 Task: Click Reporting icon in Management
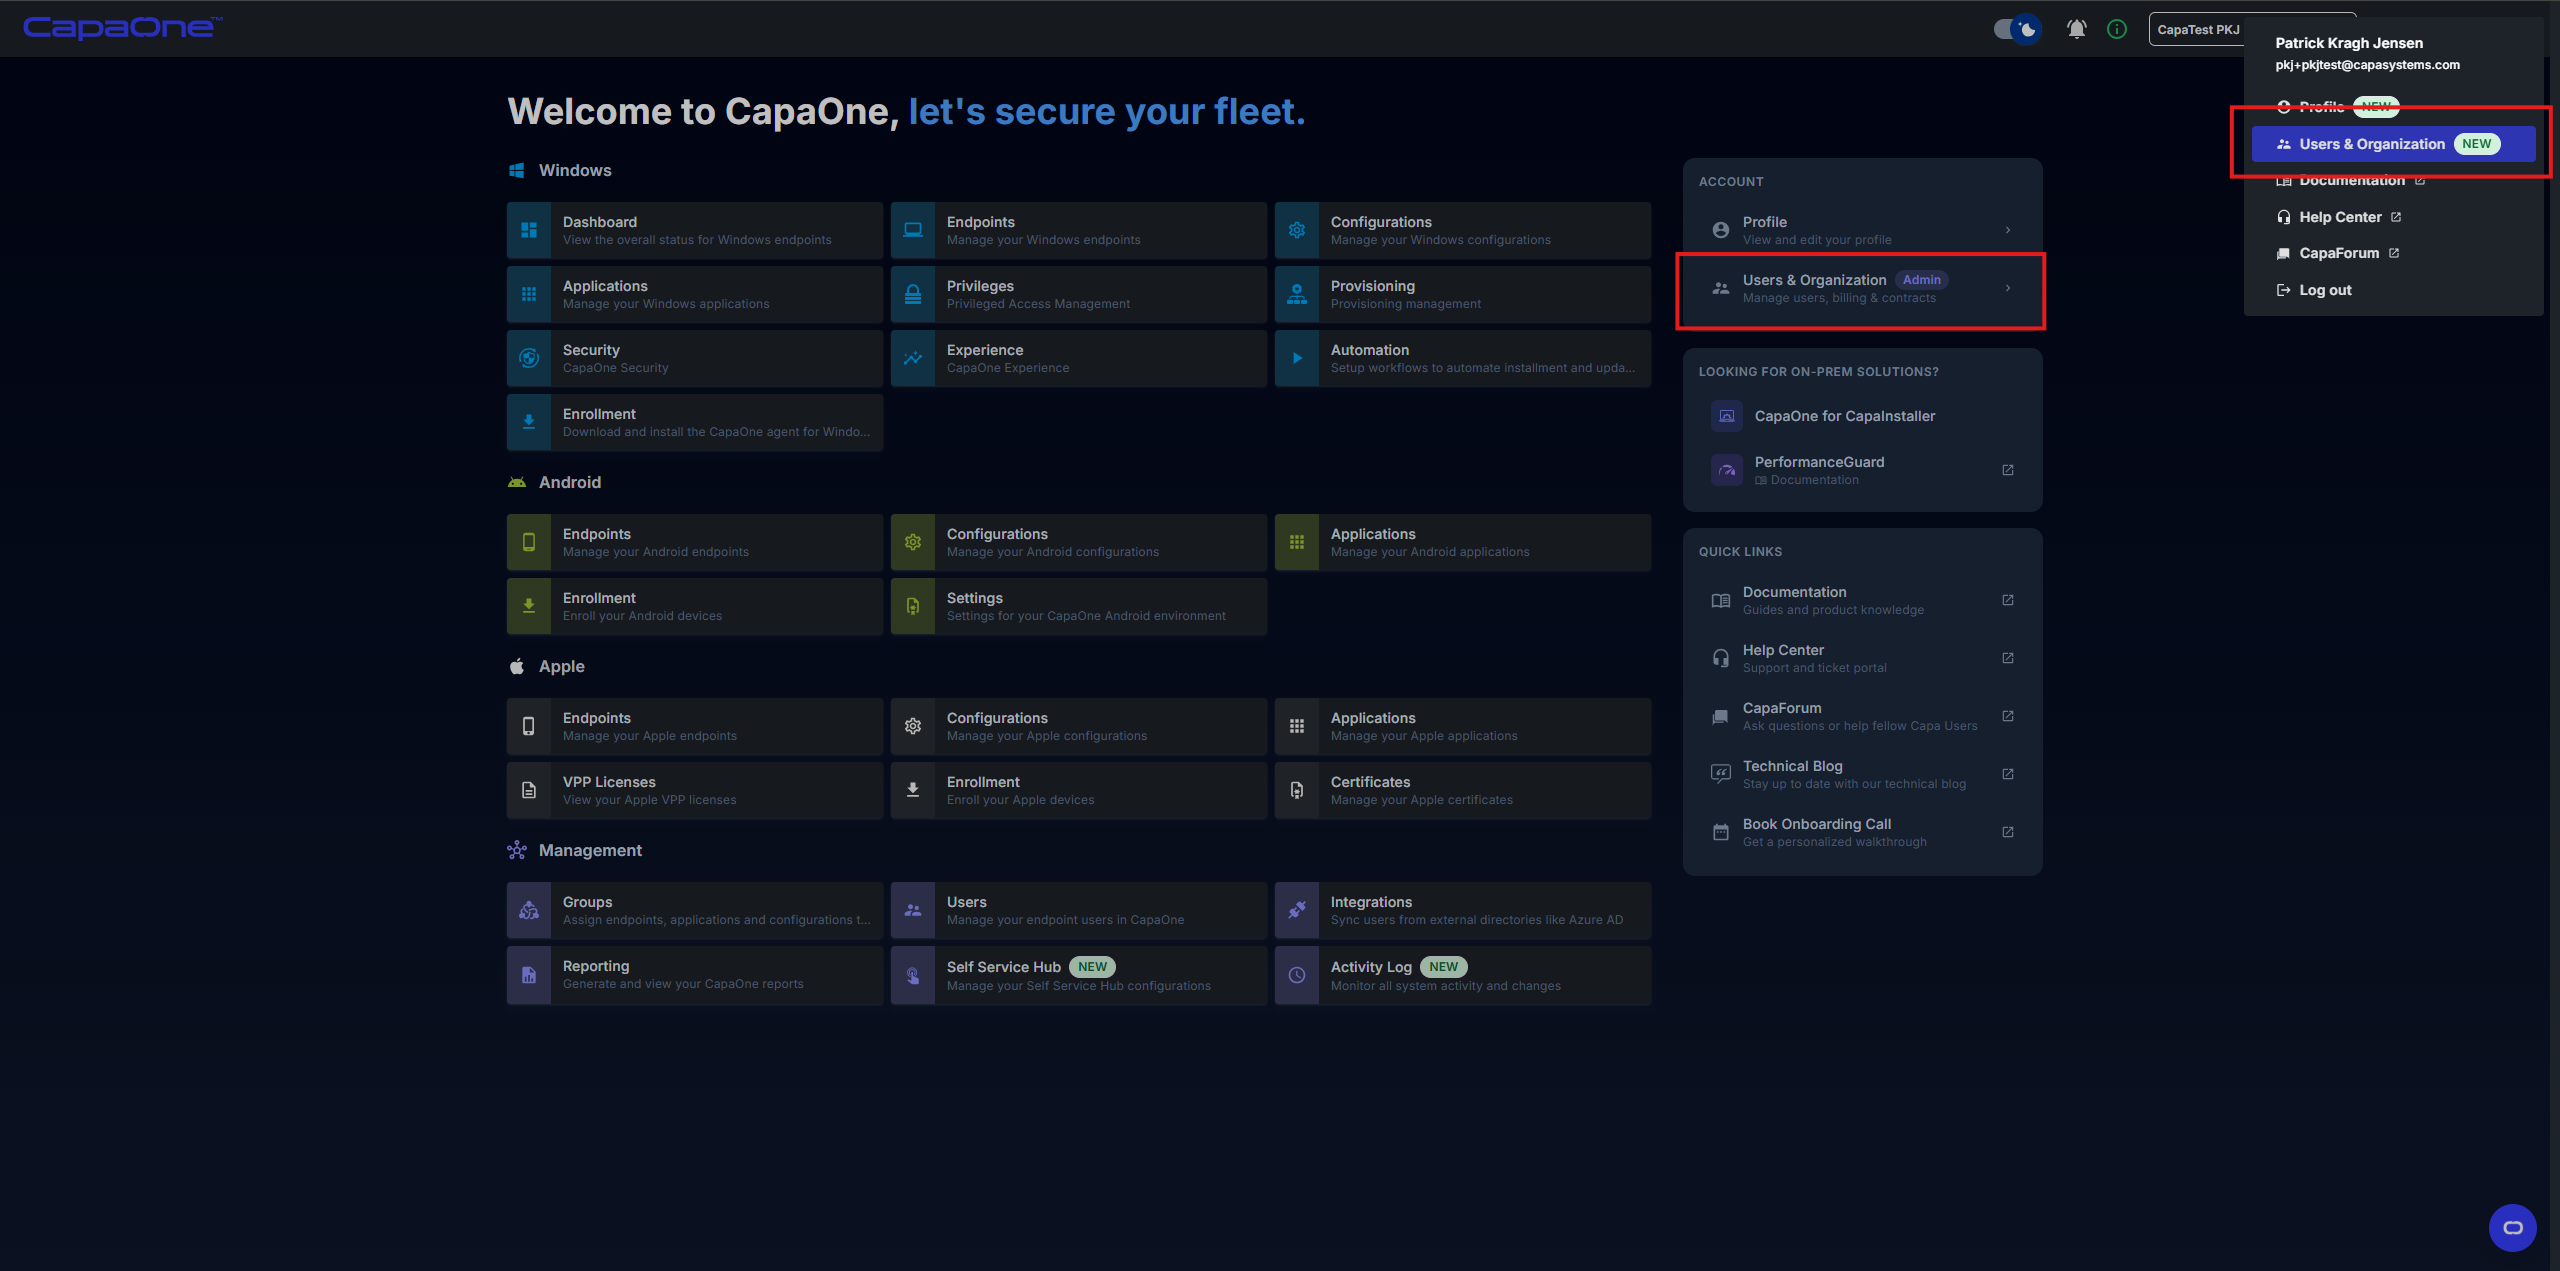(529, 975)
